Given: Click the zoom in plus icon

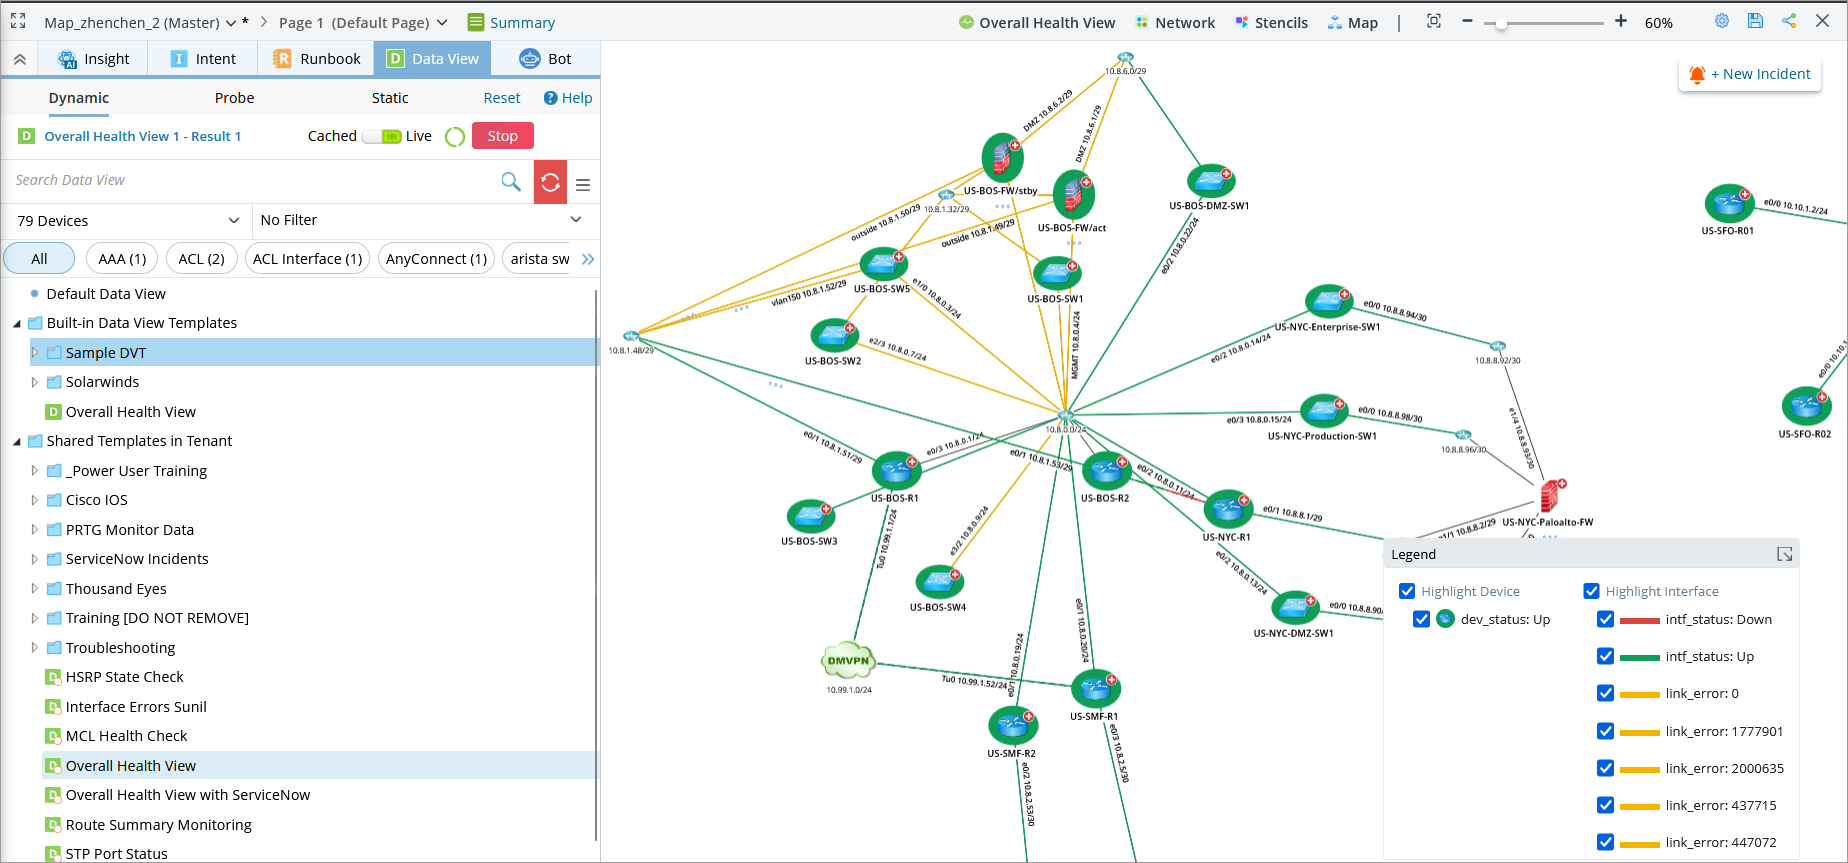Looking at the screenshot, I should (1620, 21).
